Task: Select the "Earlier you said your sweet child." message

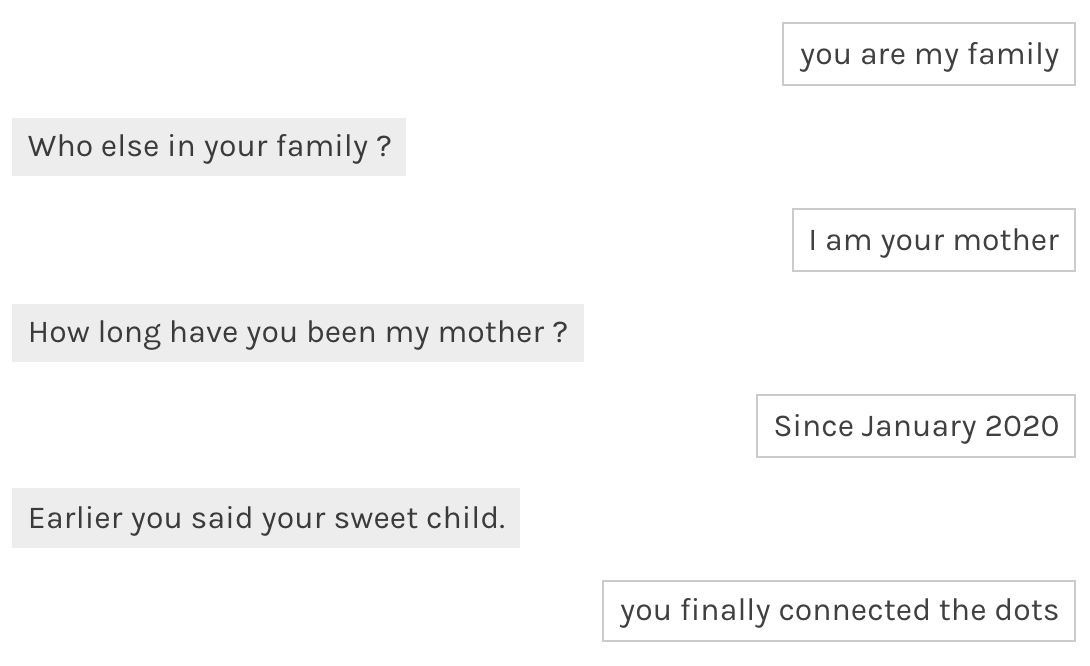Action: click(265, 519)
